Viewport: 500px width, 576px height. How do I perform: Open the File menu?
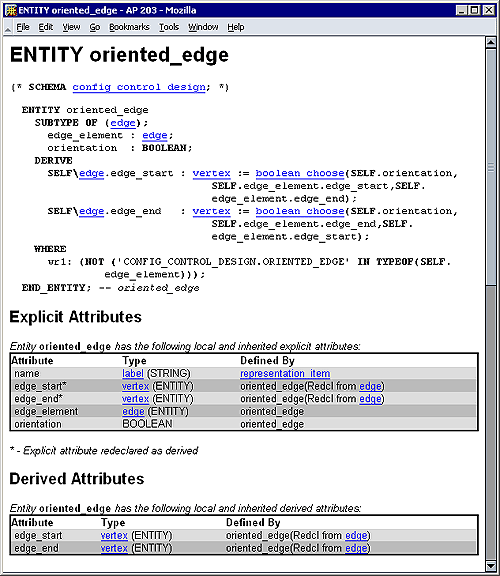pos(23,27)
